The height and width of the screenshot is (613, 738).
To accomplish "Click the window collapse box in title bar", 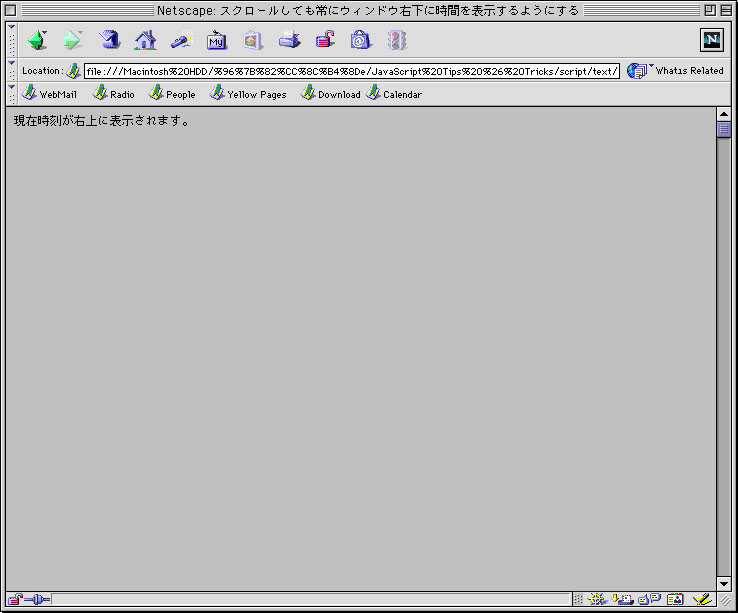I will 726,10.
